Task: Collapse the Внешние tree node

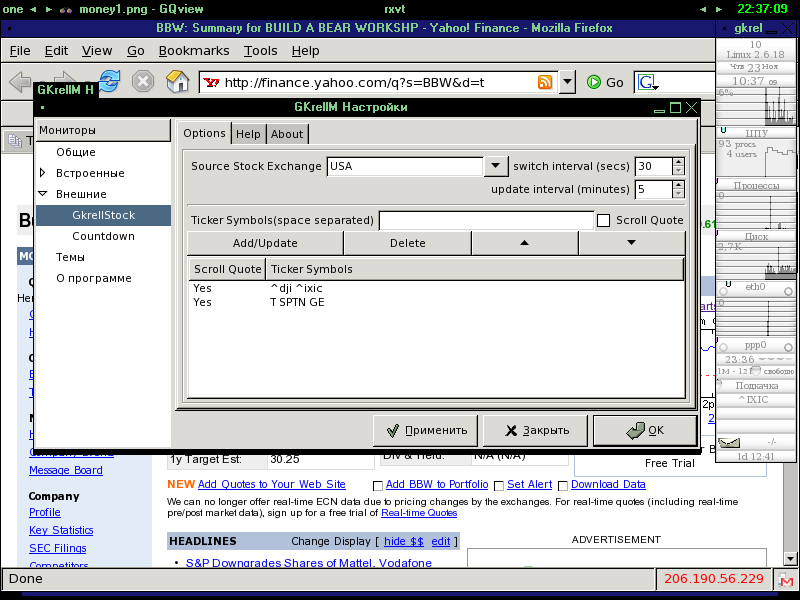Action: click(43, 194)
